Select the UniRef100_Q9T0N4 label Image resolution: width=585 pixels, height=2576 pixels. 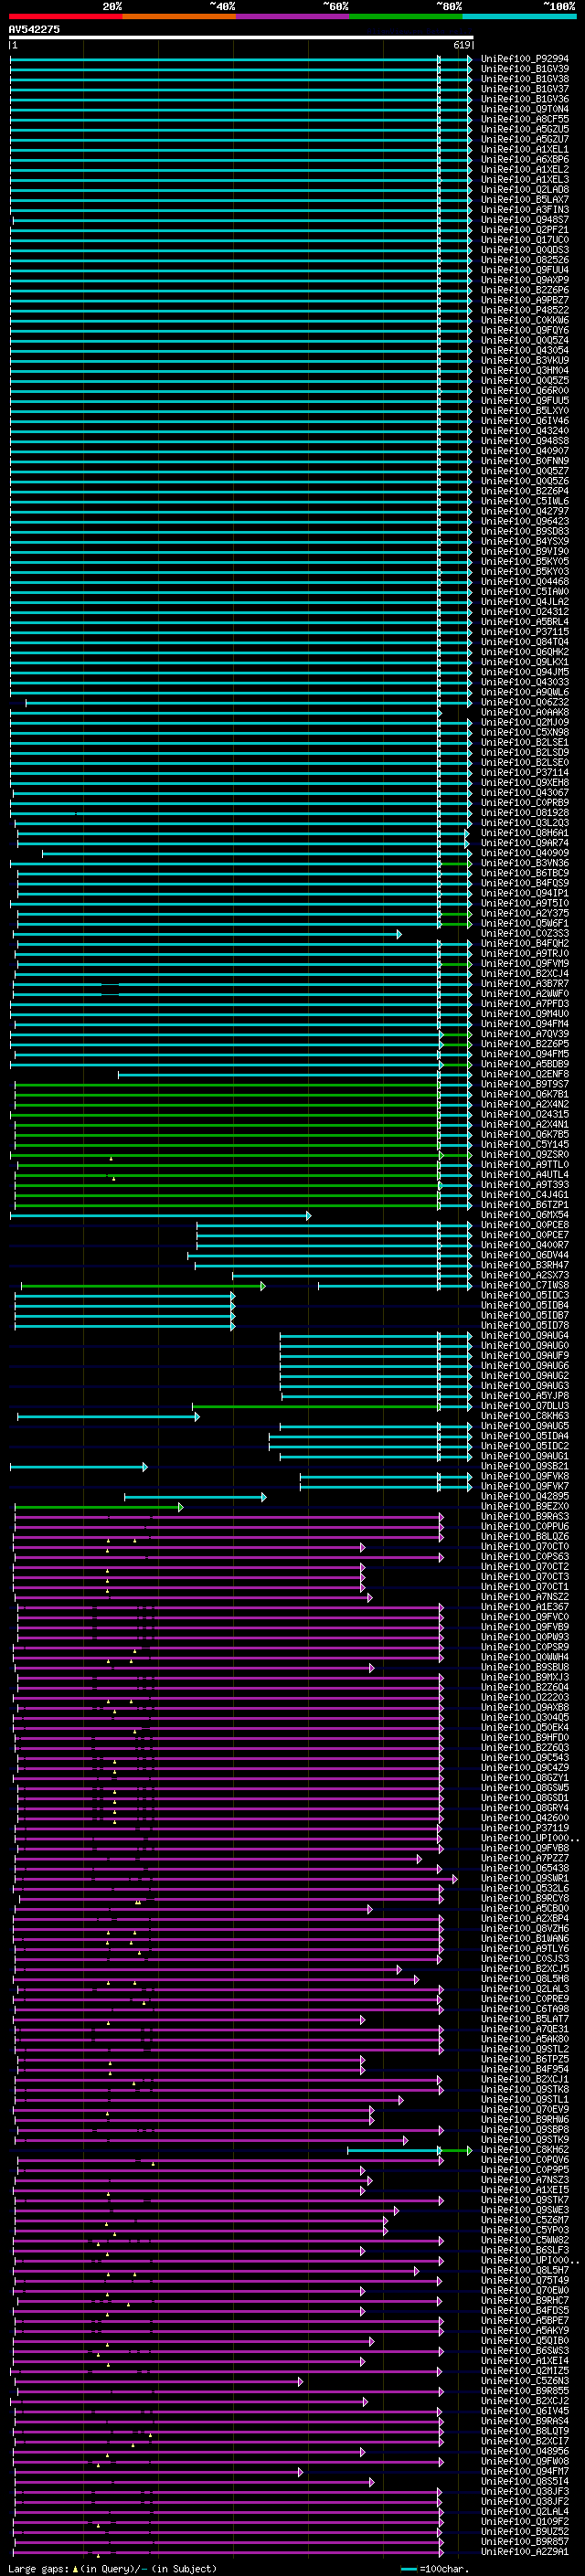pyautogui.click(x=525, y=109)
